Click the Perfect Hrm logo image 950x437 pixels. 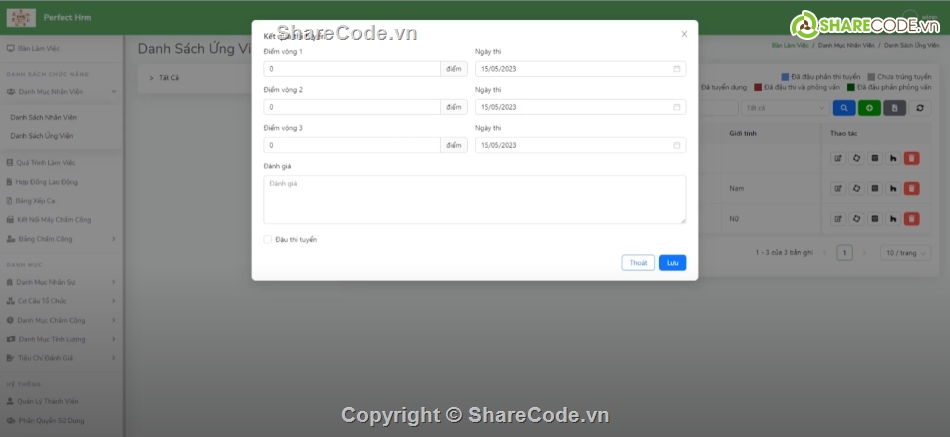click(x=21, y=18)
